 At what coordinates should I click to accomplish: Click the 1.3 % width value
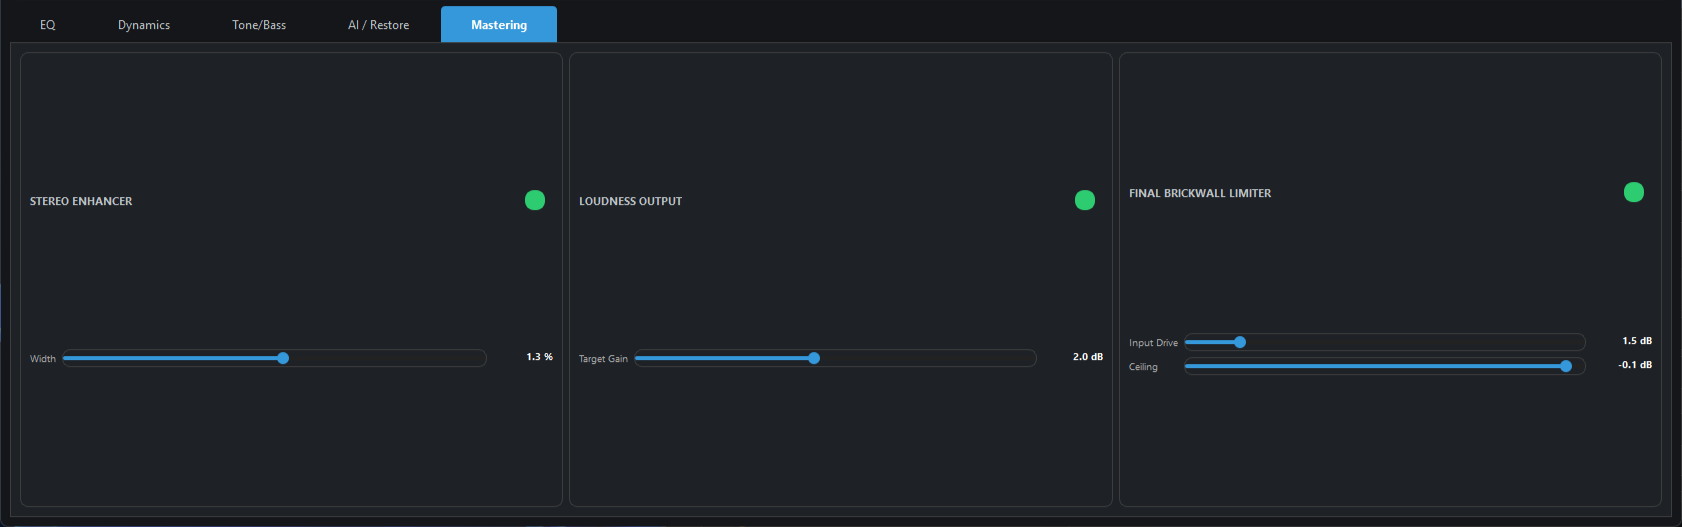point(540,357)
